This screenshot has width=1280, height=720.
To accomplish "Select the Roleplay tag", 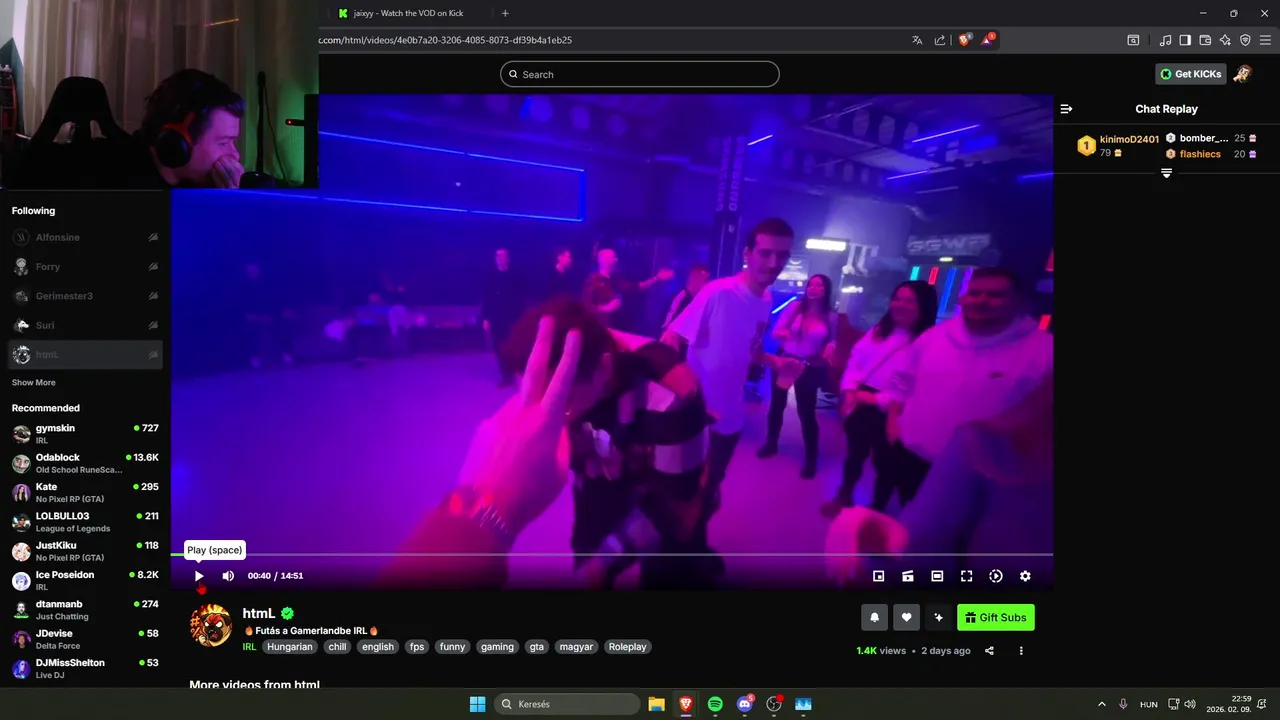I will (628, 647).
